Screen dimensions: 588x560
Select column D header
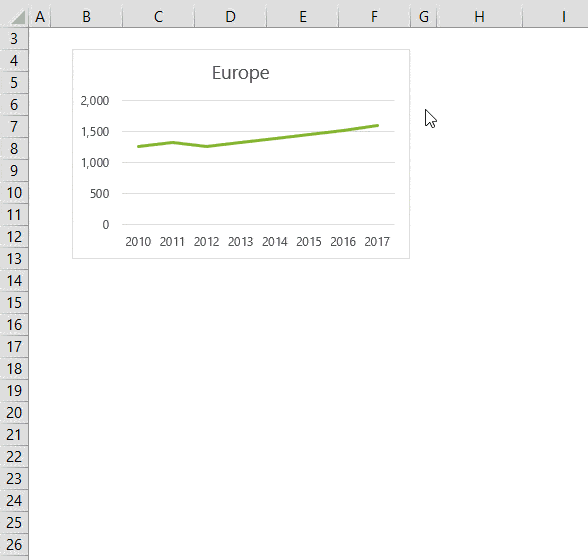point(231,17)
